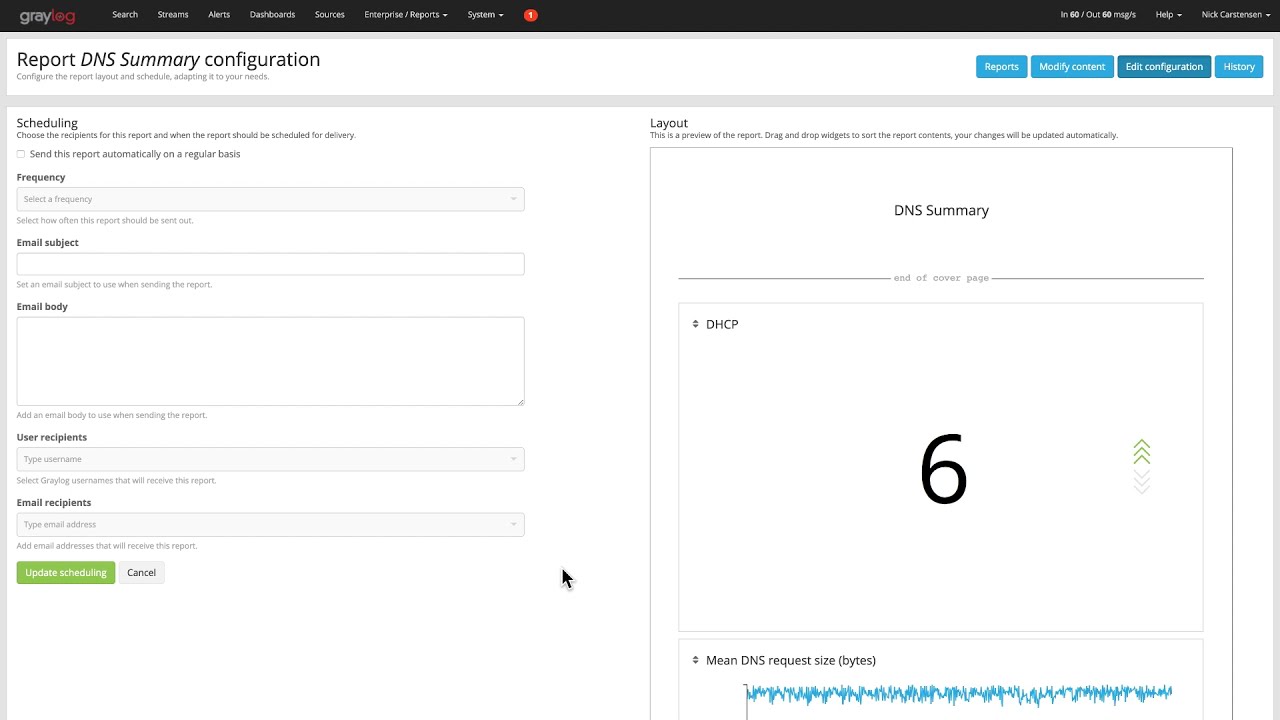Viewport: 1280px width, 720px height.
Task: Enable sending this report automatically
Action: coord(21,154)
